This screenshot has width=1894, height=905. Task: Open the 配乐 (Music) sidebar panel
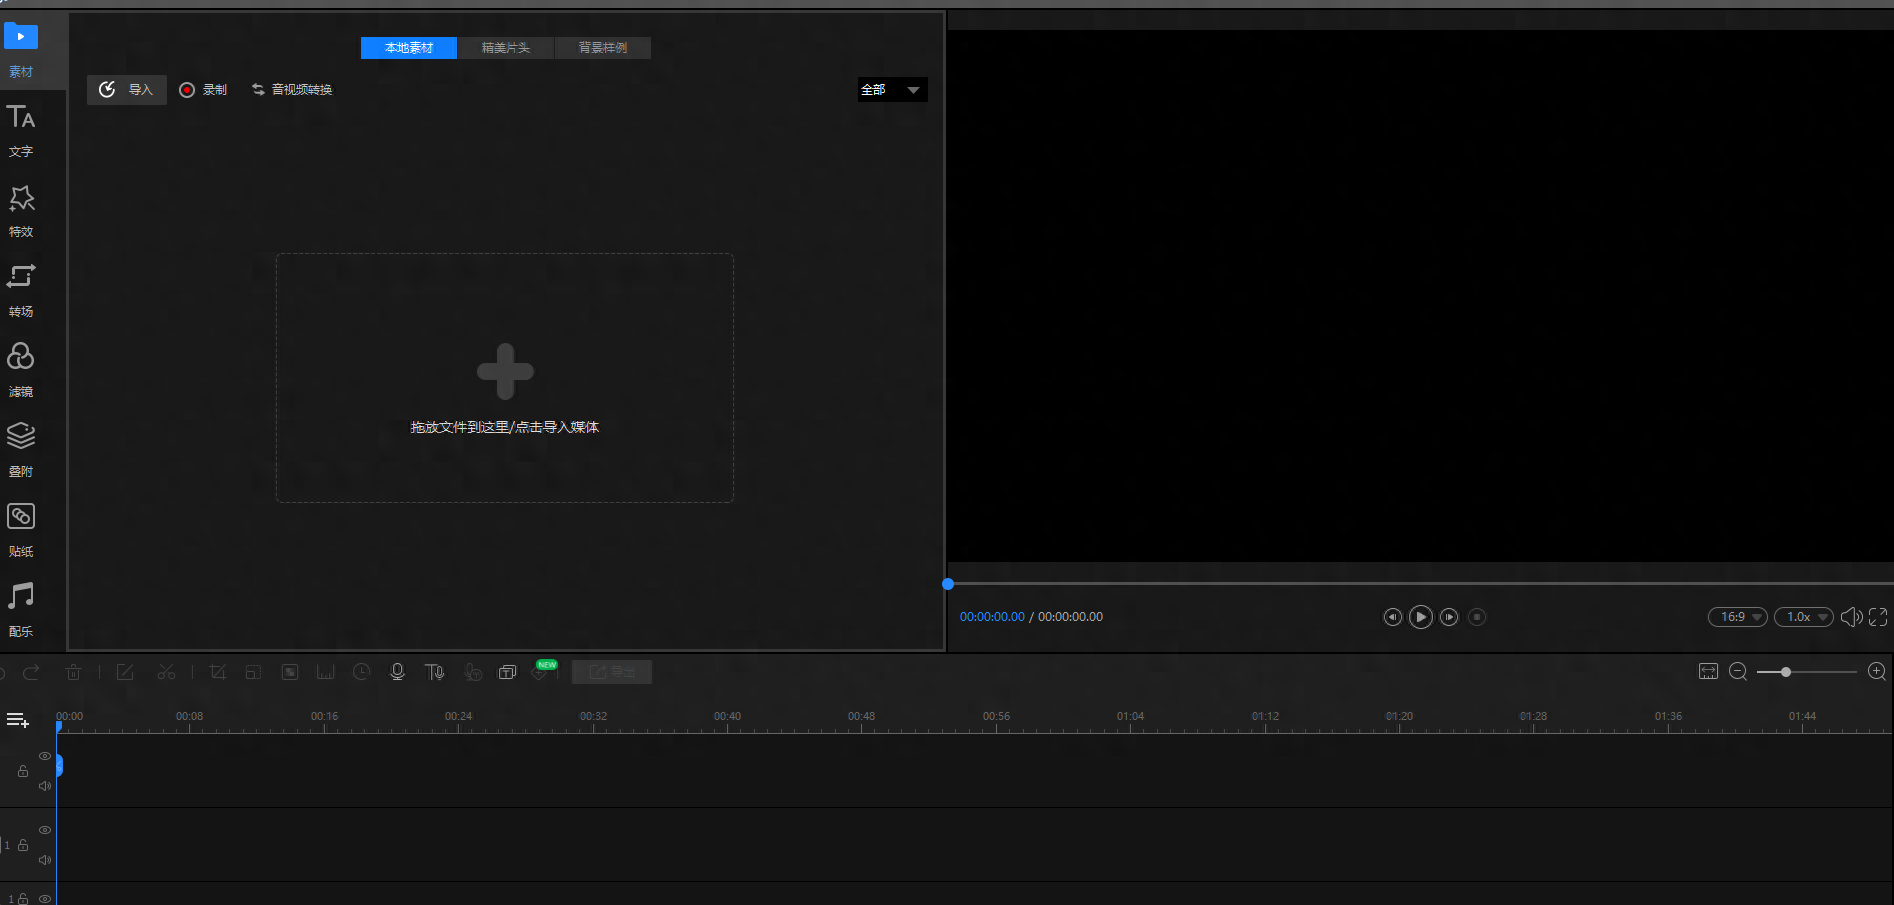pyautogui.click(x=21, y=610)
